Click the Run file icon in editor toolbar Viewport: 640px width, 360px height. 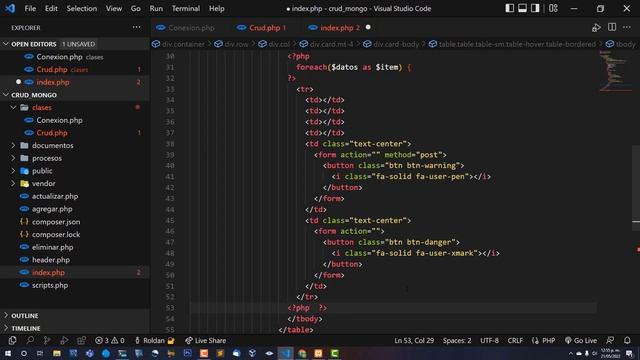click(596, 28)
